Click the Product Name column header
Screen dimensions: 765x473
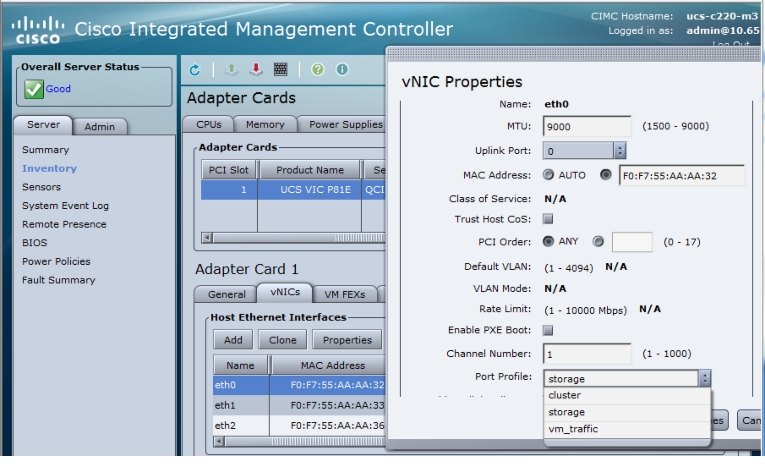[x=310, y=170]
